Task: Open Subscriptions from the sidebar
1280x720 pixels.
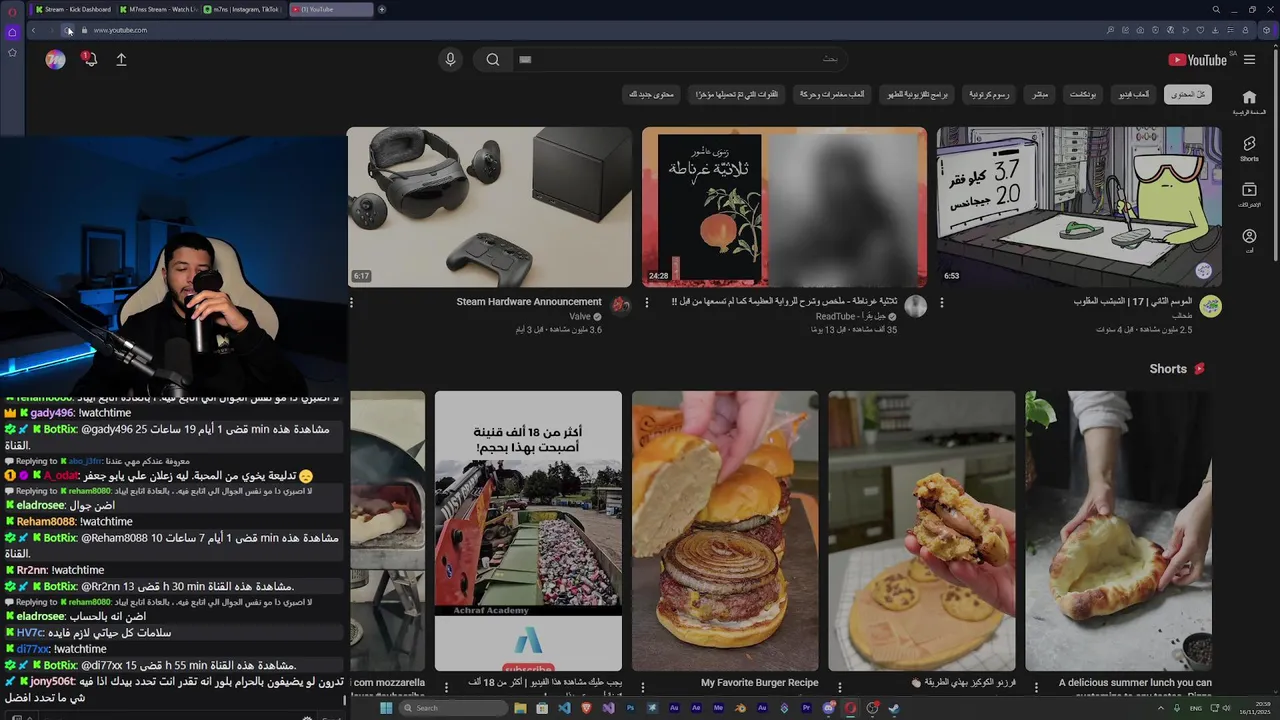Action: [1249, 194]
